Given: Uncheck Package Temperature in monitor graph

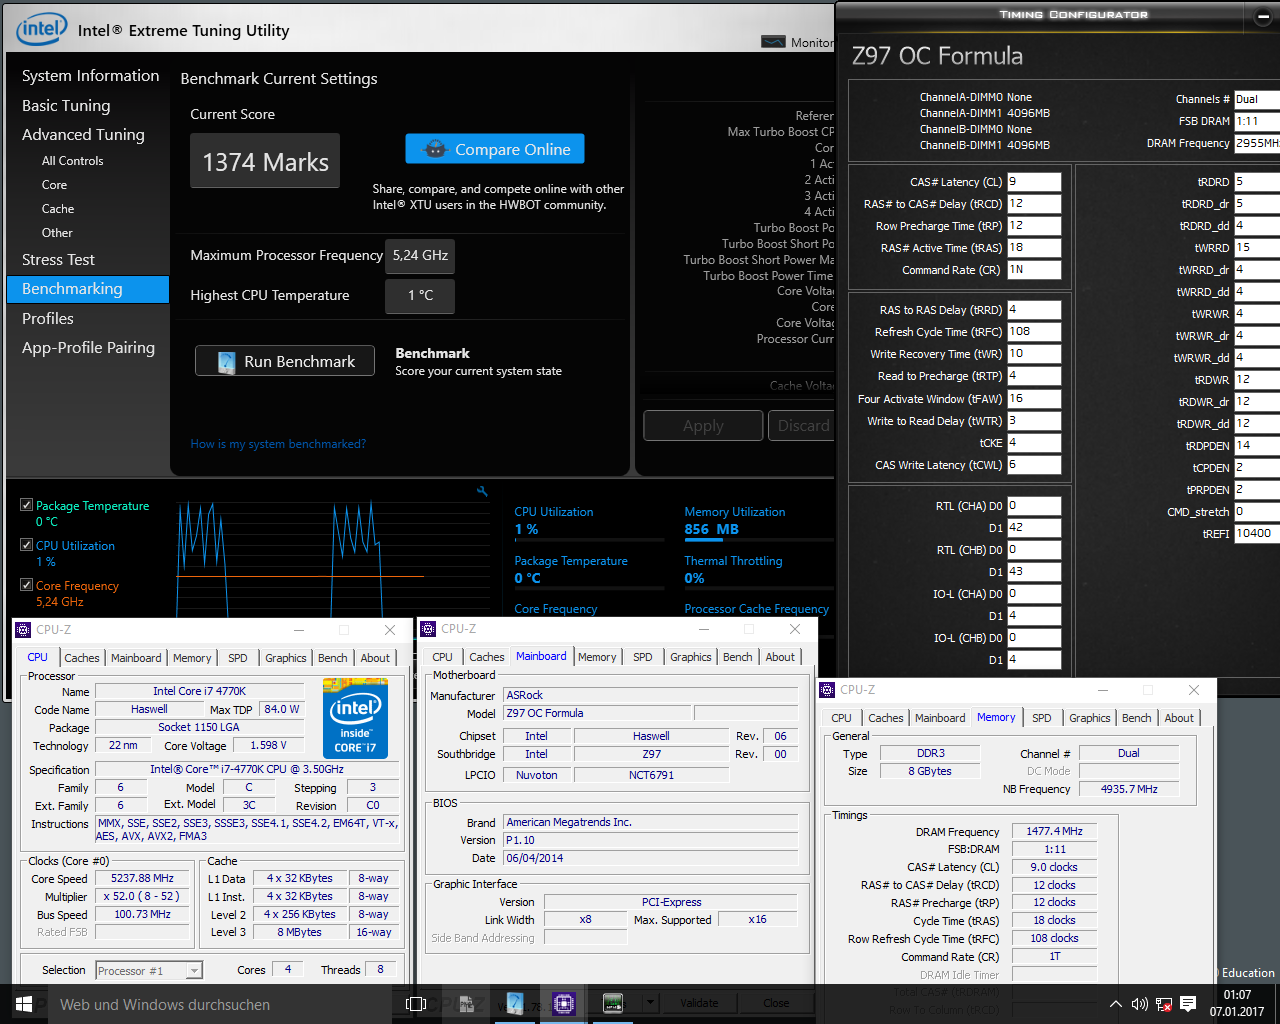Looking at the screenshot, I should click(27, 505).
